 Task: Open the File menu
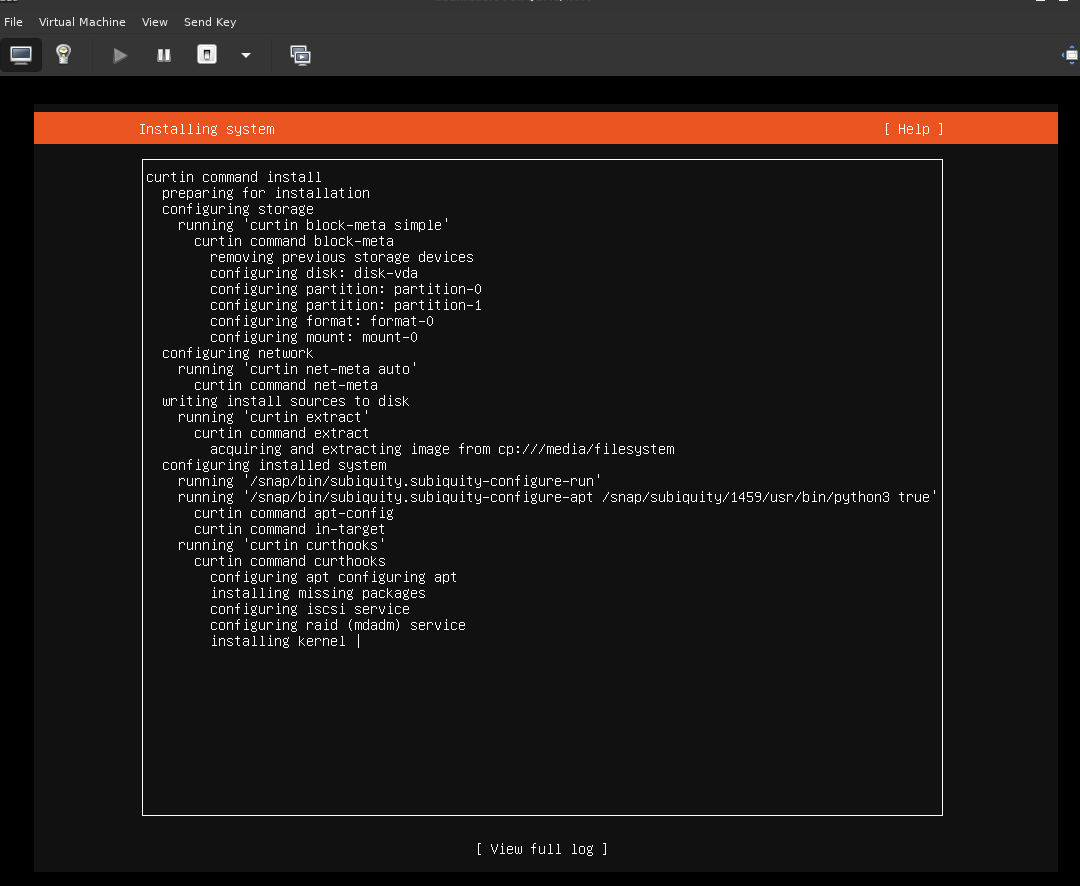click(x=13, y=21)
